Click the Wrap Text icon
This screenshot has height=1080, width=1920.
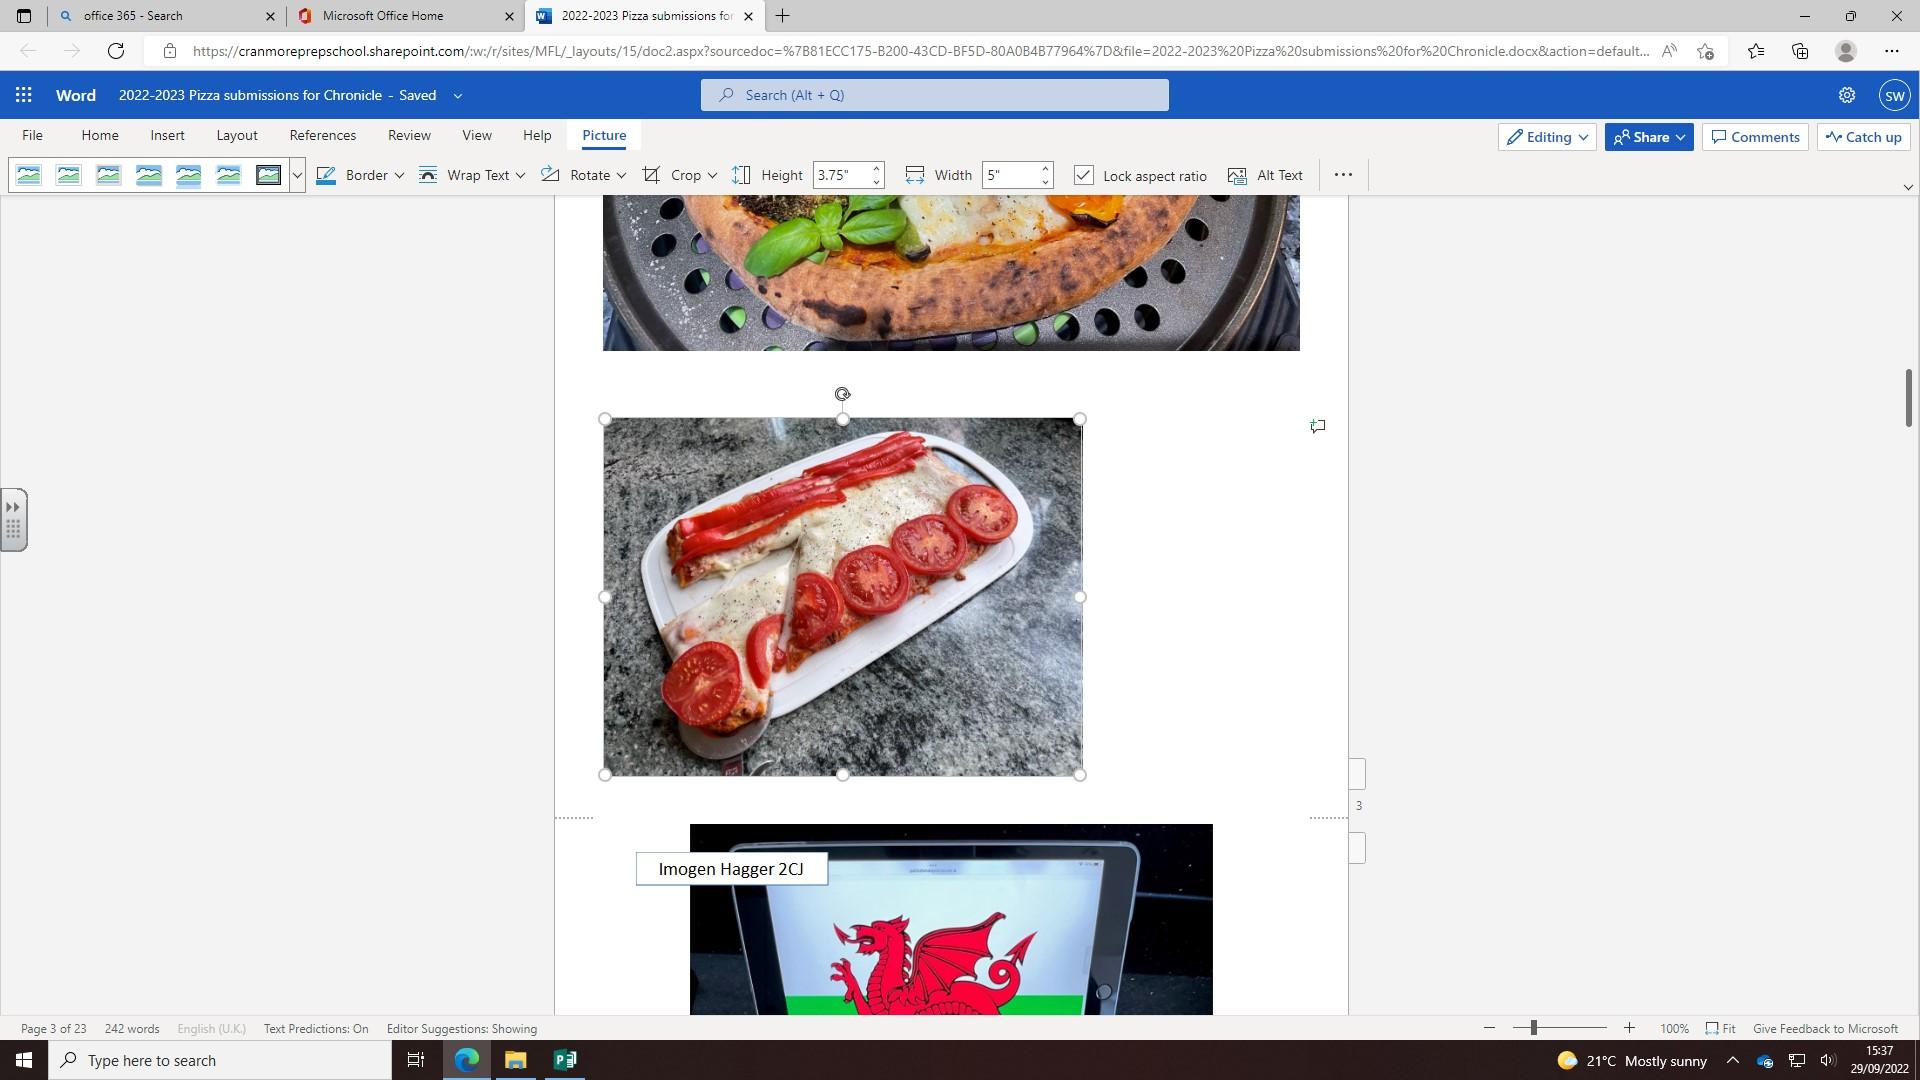tap(428, 175)
